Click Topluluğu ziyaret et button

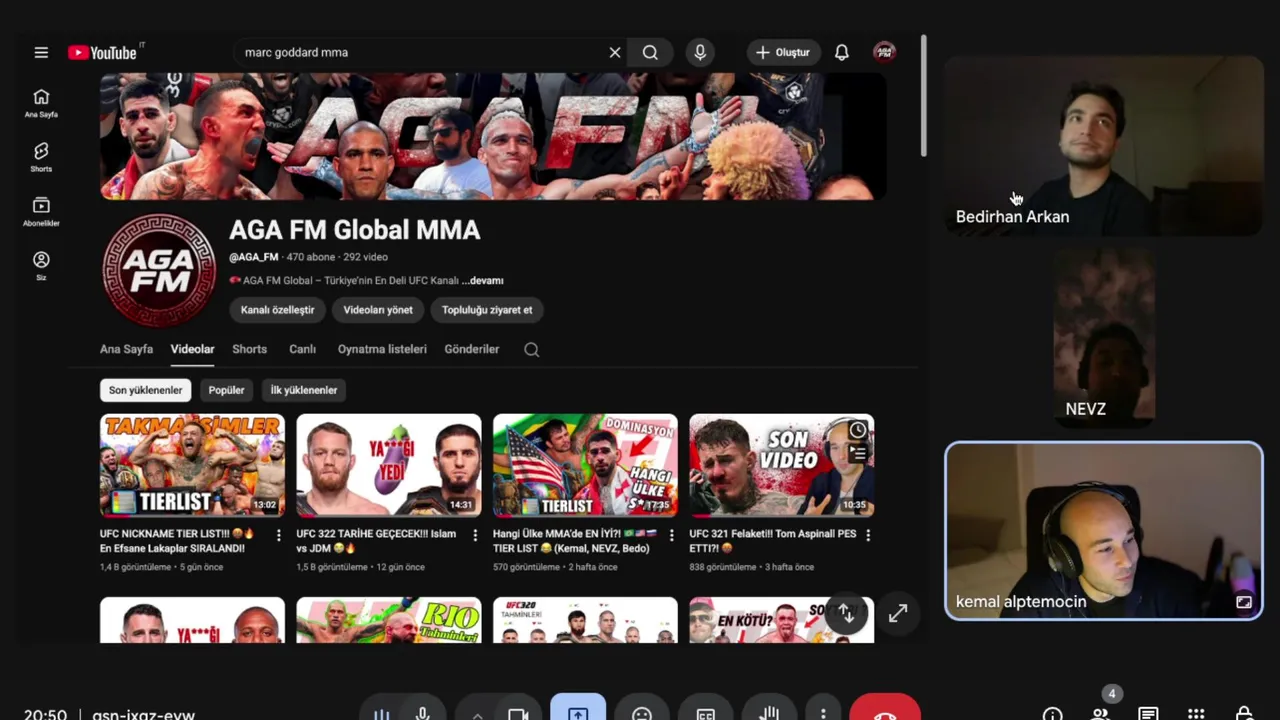pyautogui.click(x=487, y=310)
